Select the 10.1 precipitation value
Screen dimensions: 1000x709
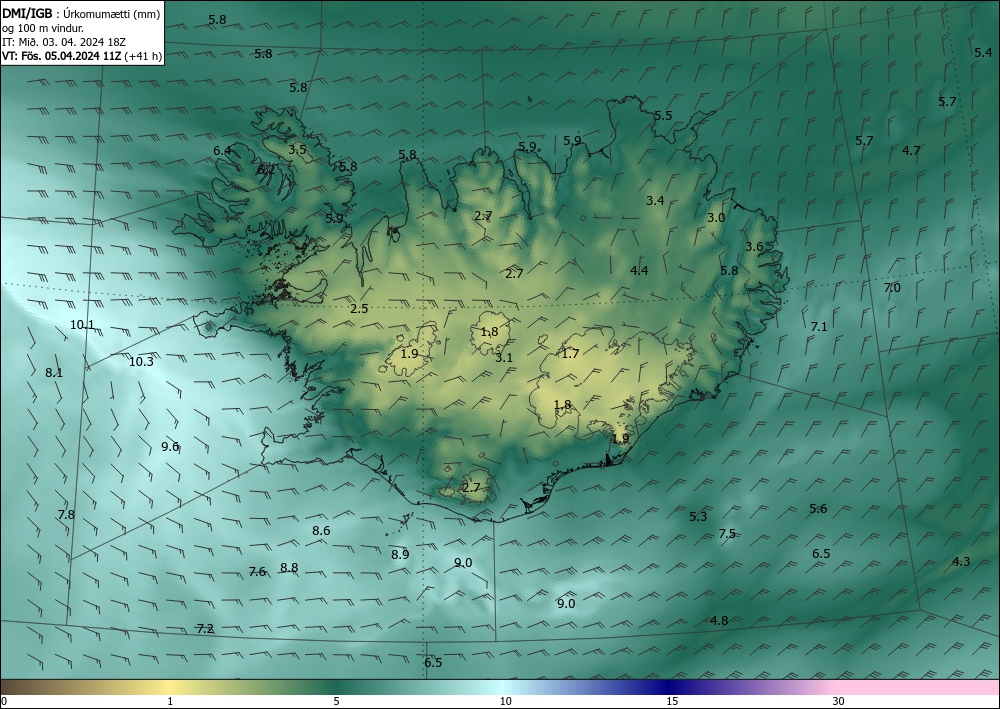pos(82,325)
